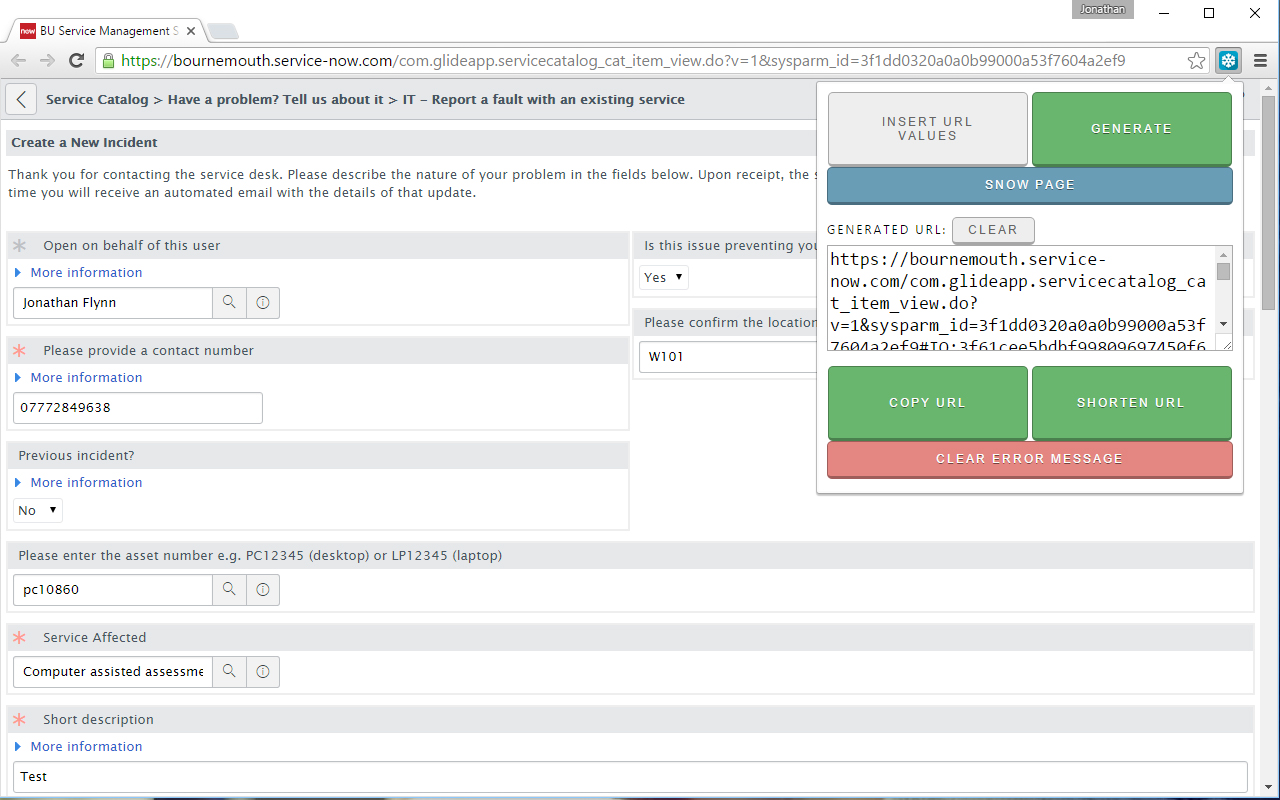The width and height of the screenshot is (1280, 800).
Task: Show info for Jonathan Flynn user field
Action: point(263,302)
